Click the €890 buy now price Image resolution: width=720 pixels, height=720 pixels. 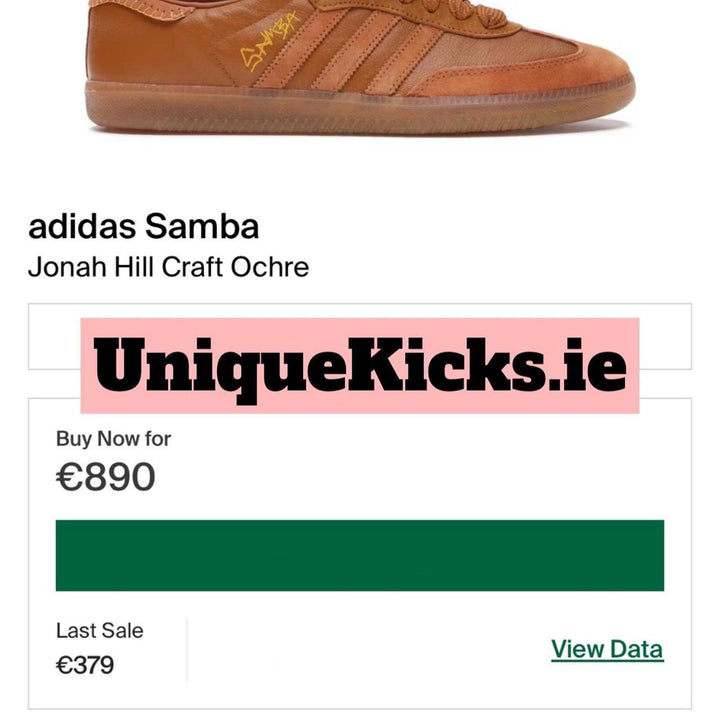(x=106, y=477)
